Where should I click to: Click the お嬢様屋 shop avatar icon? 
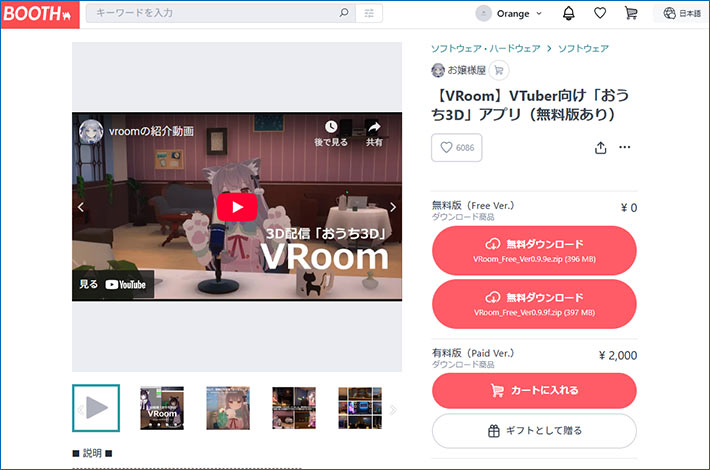click(438, 70)
